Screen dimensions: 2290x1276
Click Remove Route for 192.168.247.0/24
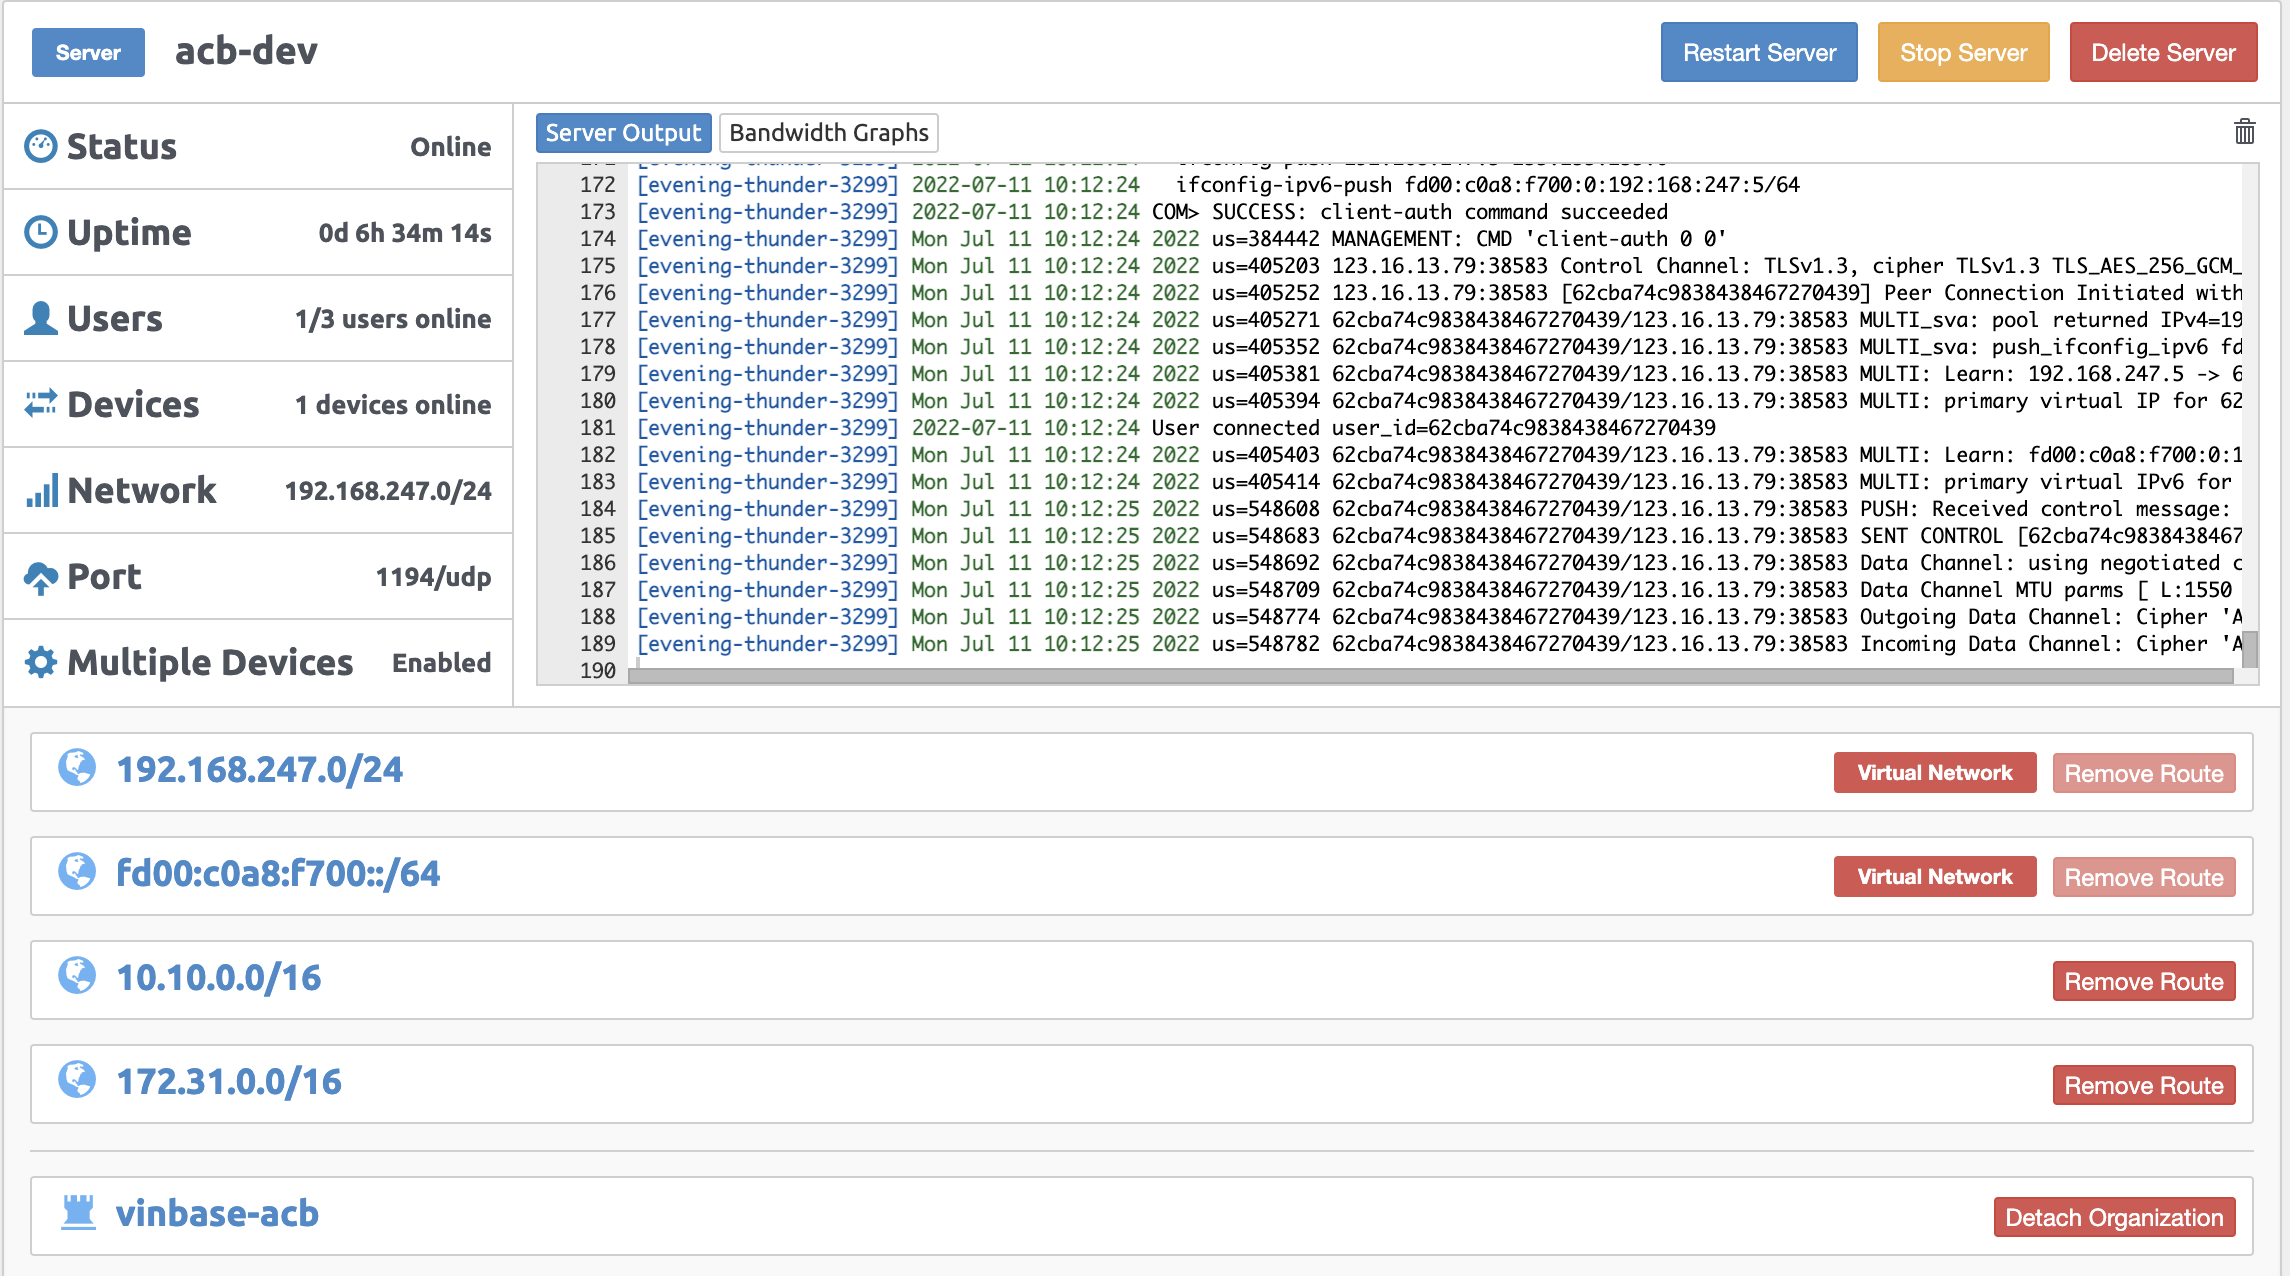point(2144,773)
